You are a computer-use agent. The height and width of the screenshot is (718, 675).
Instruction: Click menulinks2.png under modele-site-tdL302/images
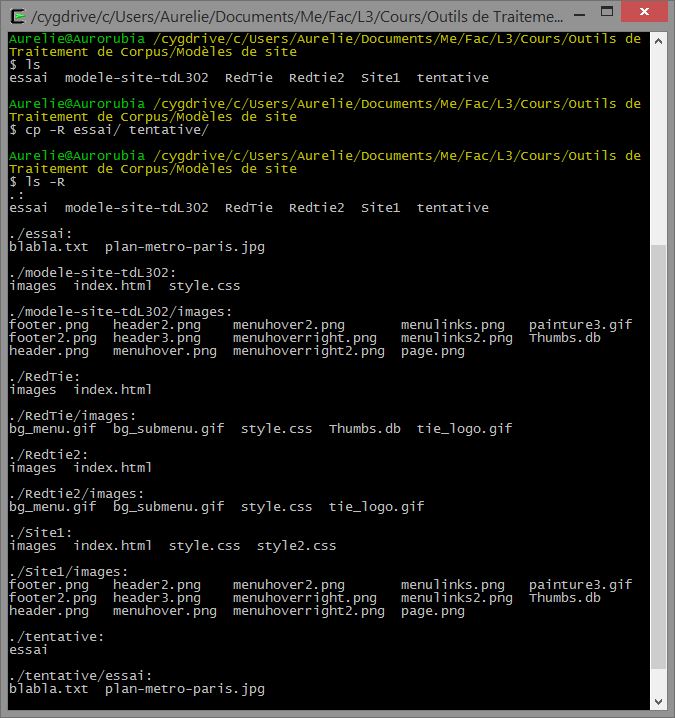(x=457, y=338)
